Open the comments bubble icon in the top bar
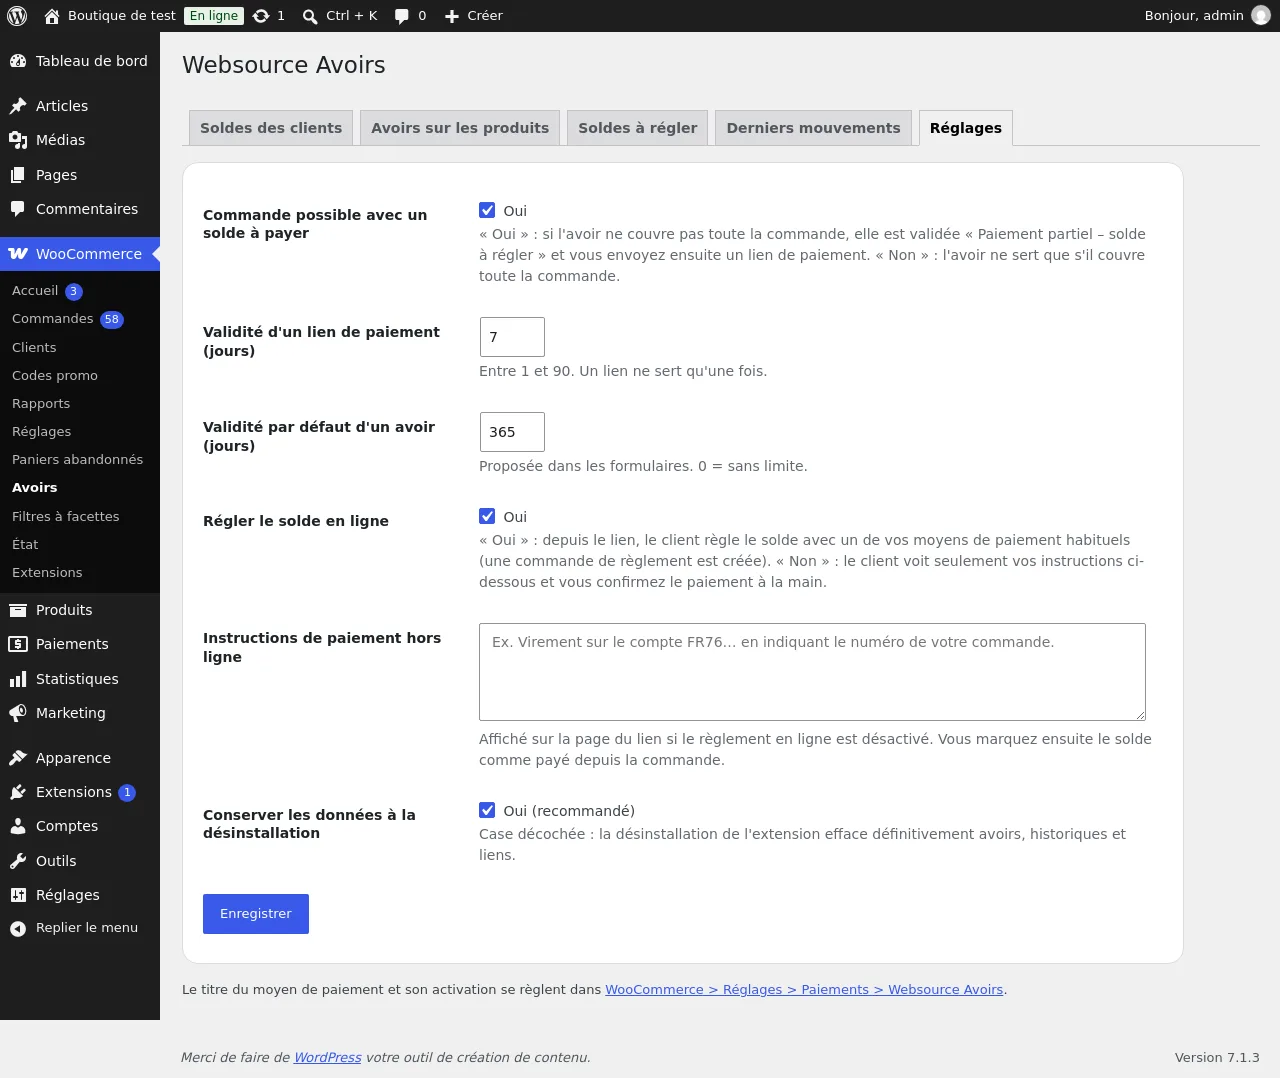1280x1078 pixels. (402, 16)
